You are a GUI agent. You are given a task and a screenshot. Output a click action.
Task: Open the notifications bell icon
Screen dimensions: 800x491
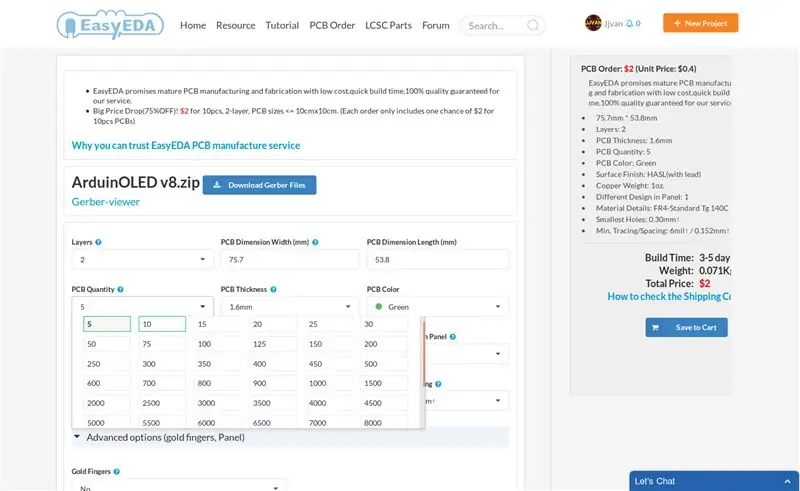click(629, 23)
